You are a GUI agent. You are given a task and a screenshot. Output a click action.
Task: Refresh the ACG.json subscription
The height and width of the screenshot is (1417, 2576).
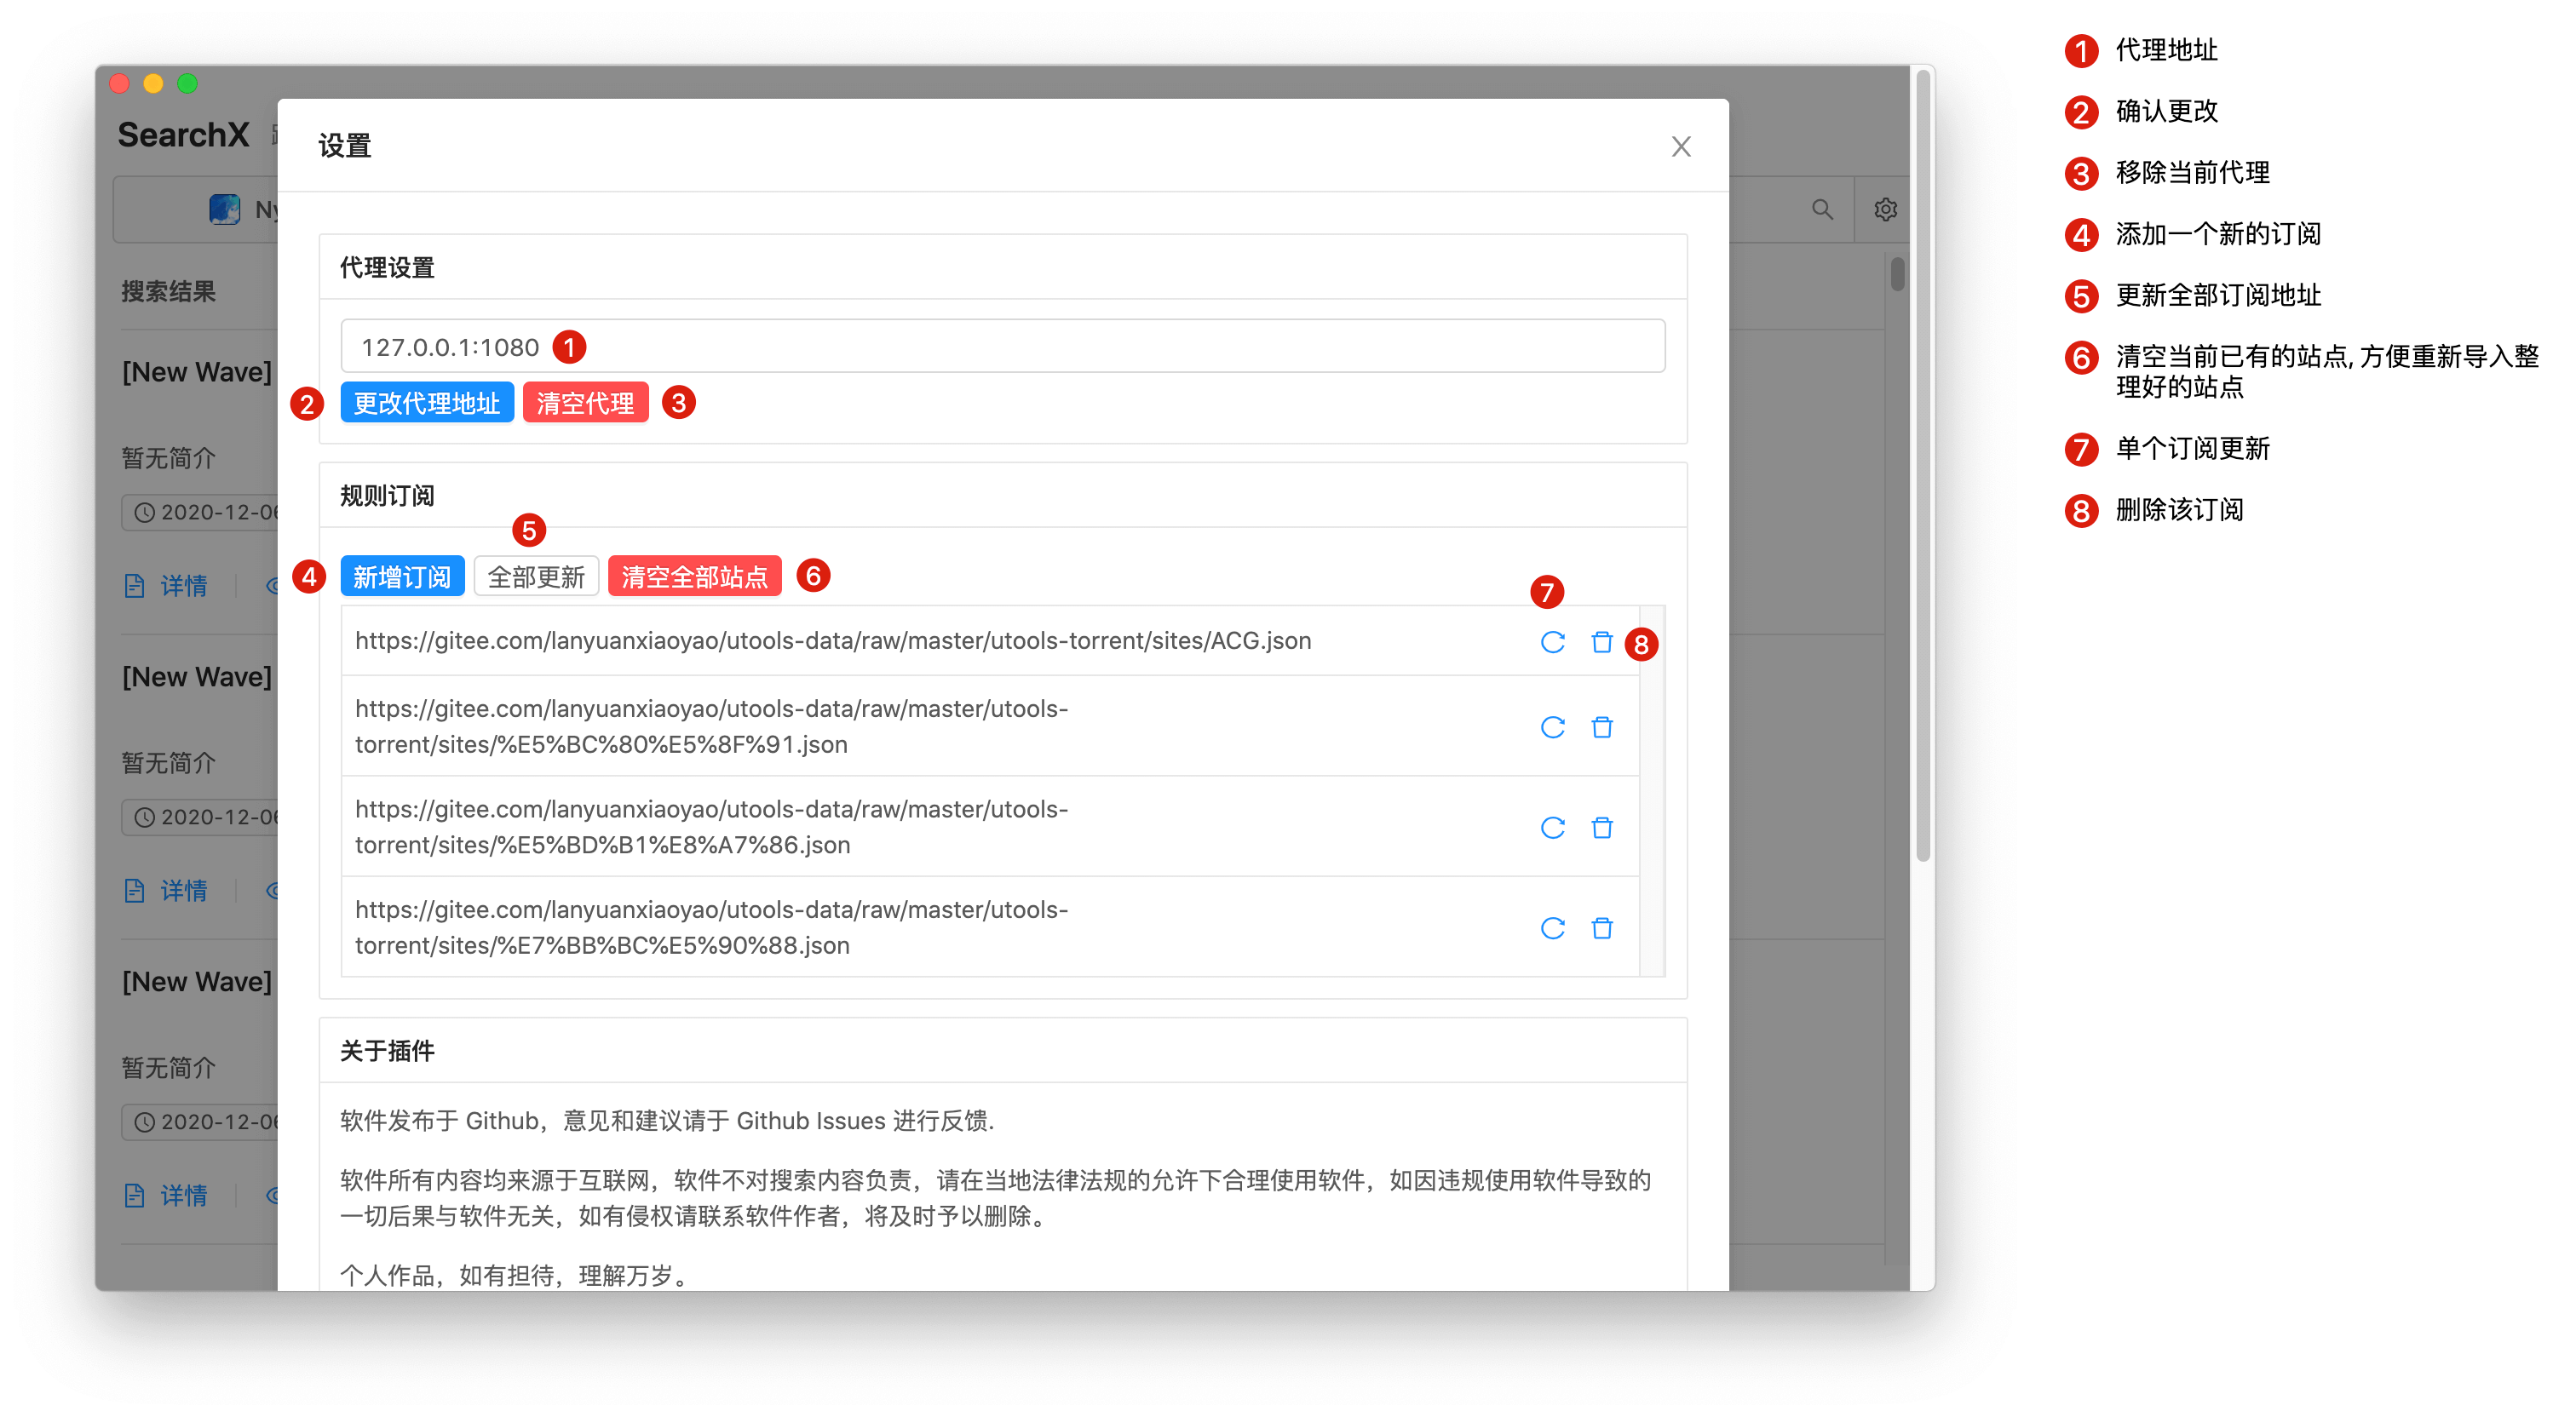pyautogui.click(x=1552, y=642)
